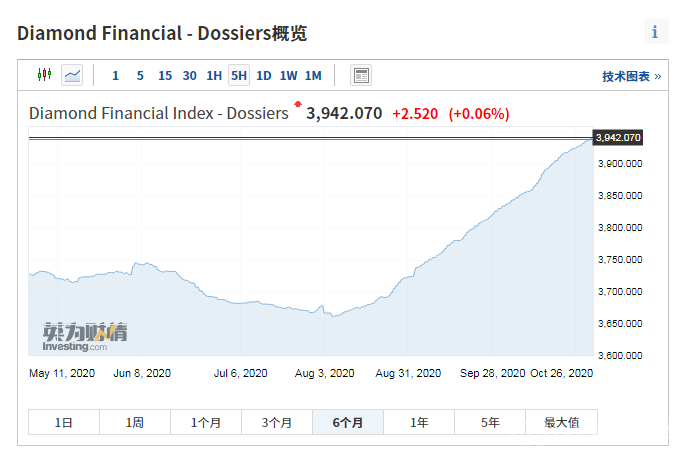Change interval to 1D
The image size is (685, 464).
[x=263, y=76]
